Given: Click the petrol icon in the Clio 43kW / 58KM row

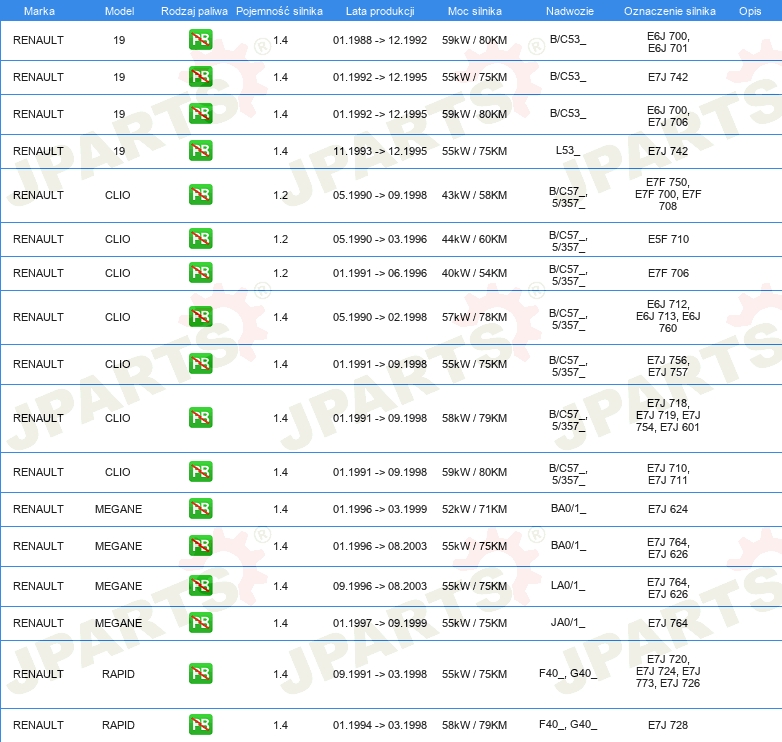Looking at the screenshot, I should [x=200, y=194].
